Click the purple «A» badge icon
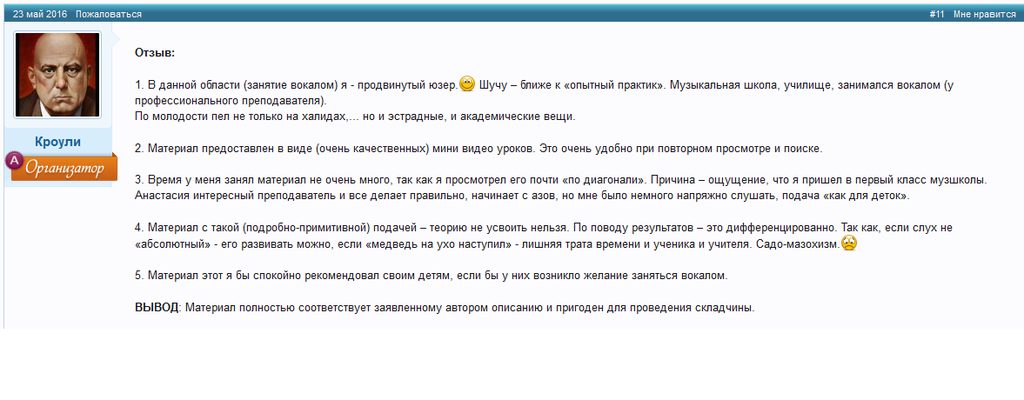This screenshot has height=400, width=1024. coord(14,160)
